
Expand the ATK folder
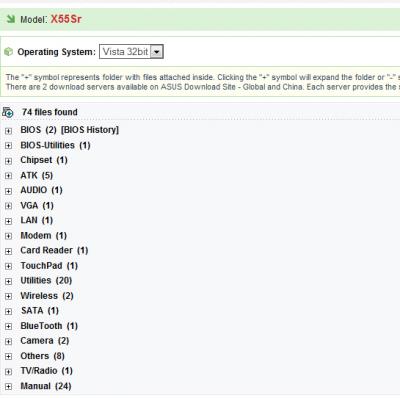[8, 176]
